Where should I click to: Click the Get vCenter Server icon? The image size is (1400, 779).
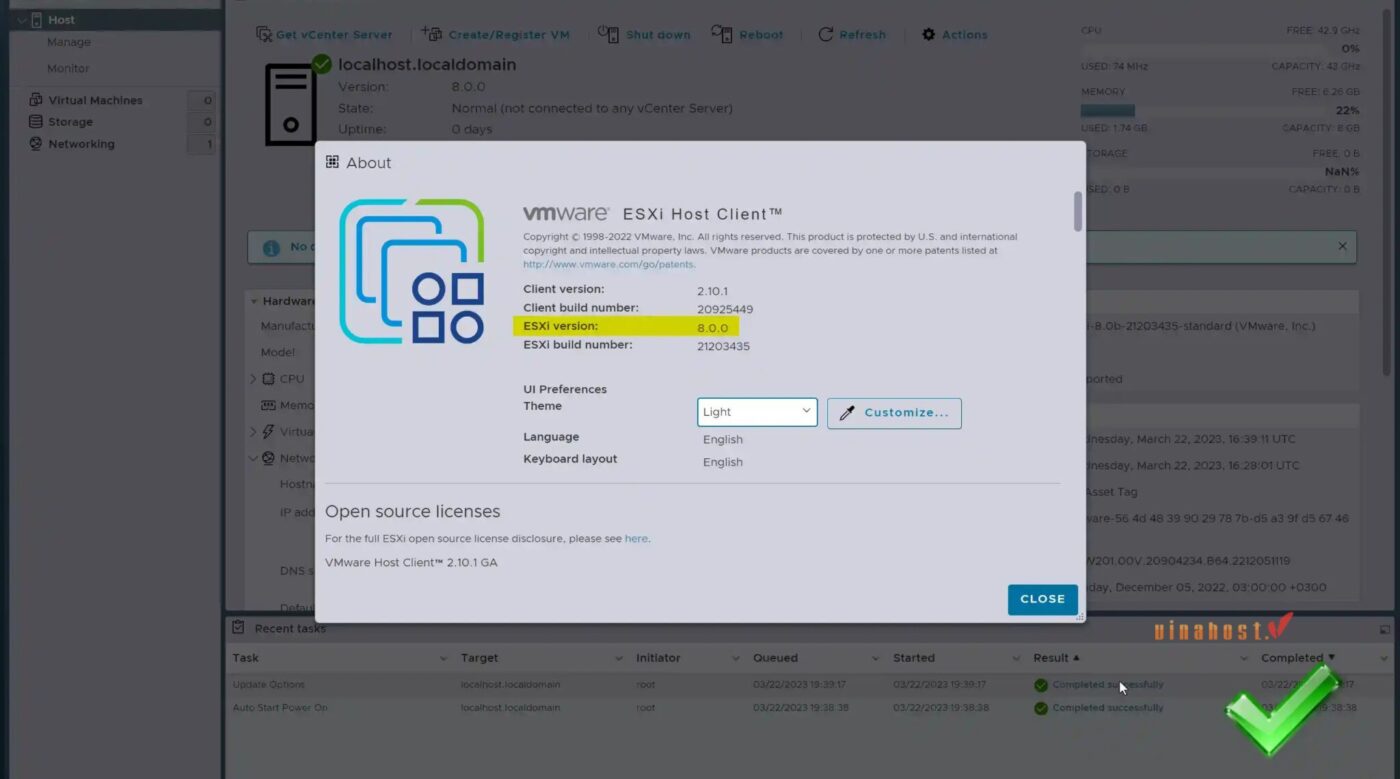[263, 34]
